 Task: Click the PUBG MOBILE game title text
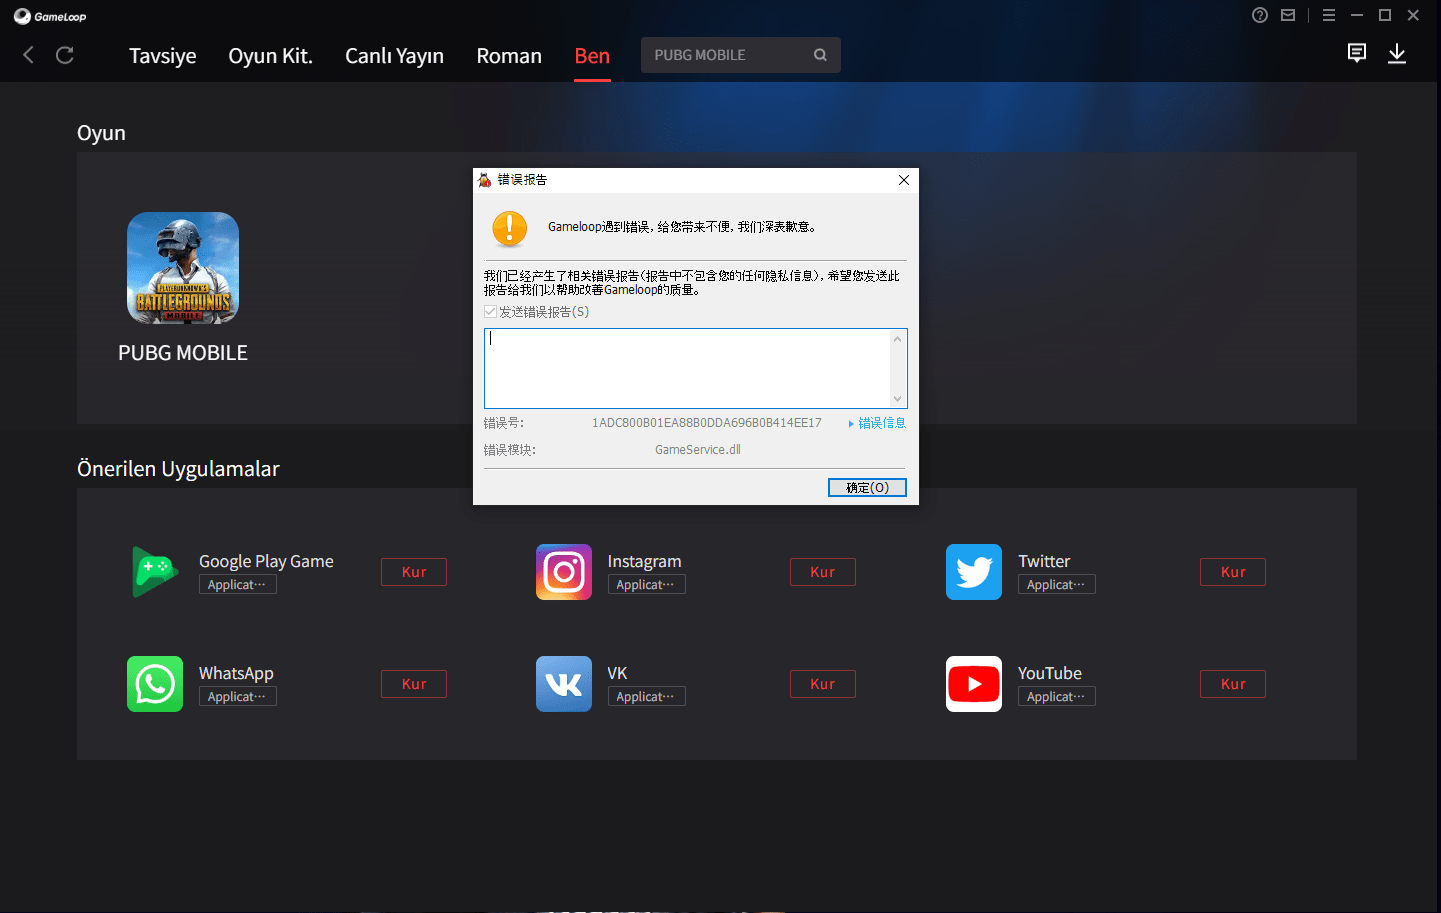[x=183, y=353]
